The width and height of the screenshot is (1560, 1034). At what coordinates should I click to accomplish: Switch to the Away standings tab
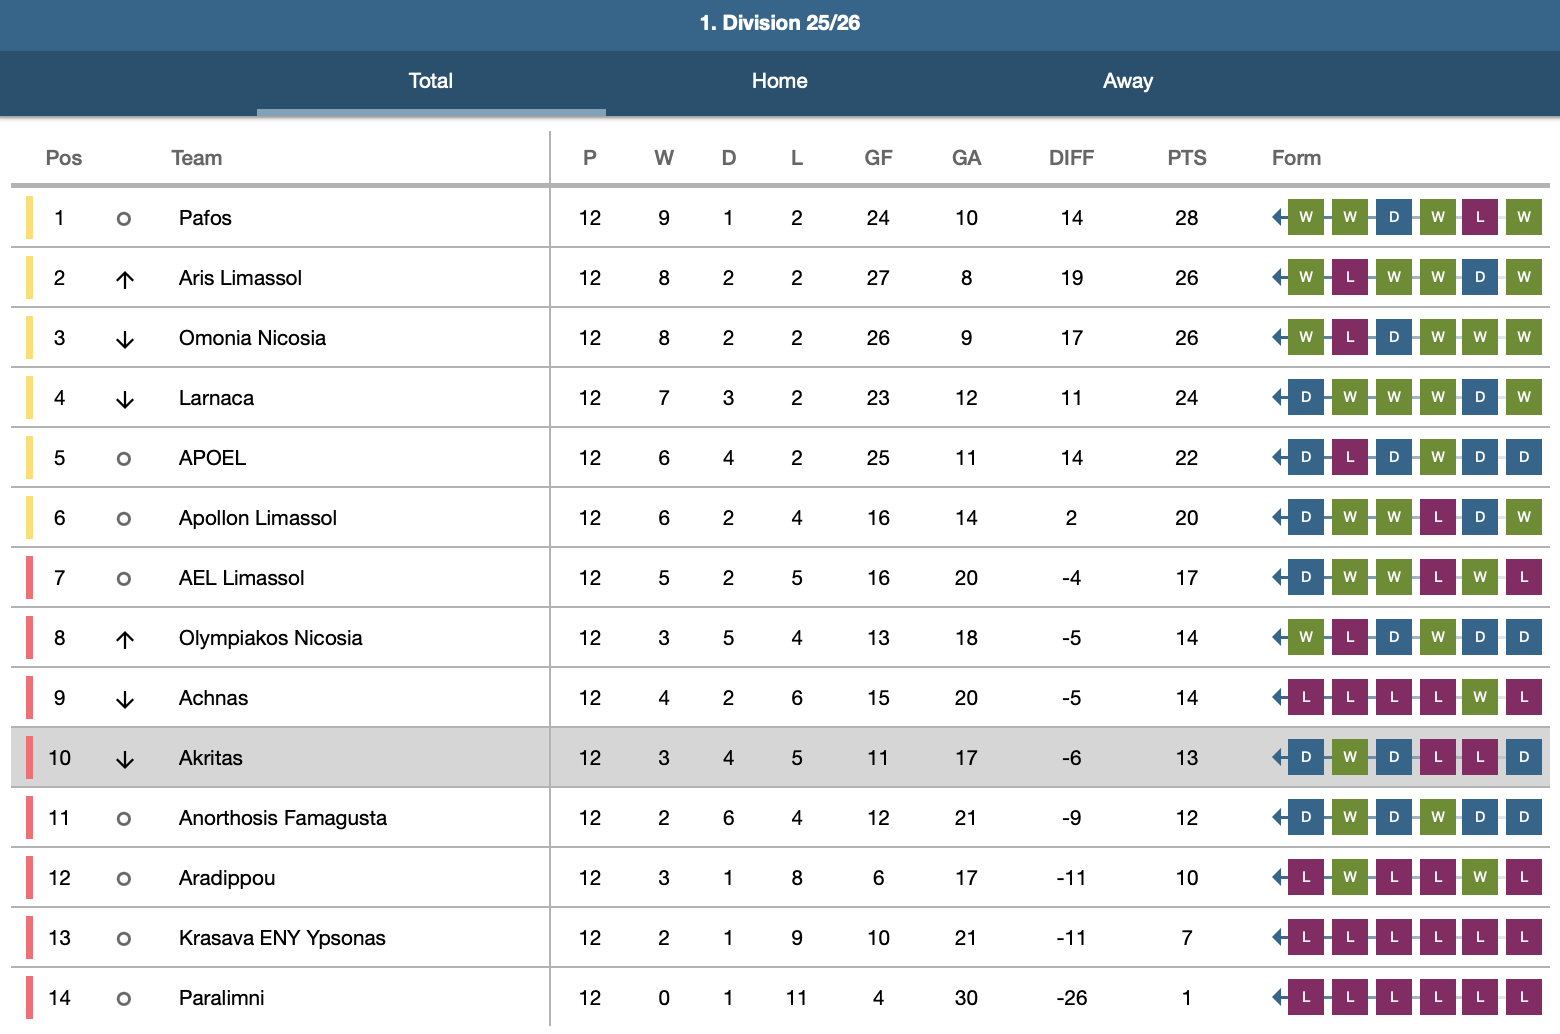[1127, 81]
